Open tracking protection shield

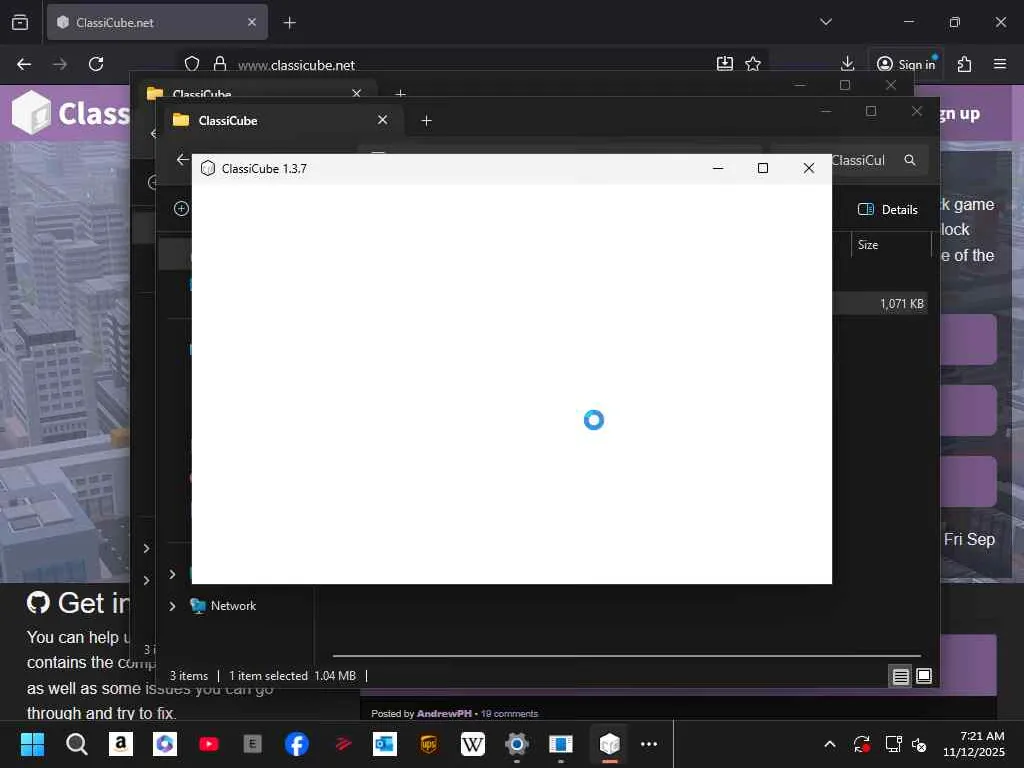(191, 64)
